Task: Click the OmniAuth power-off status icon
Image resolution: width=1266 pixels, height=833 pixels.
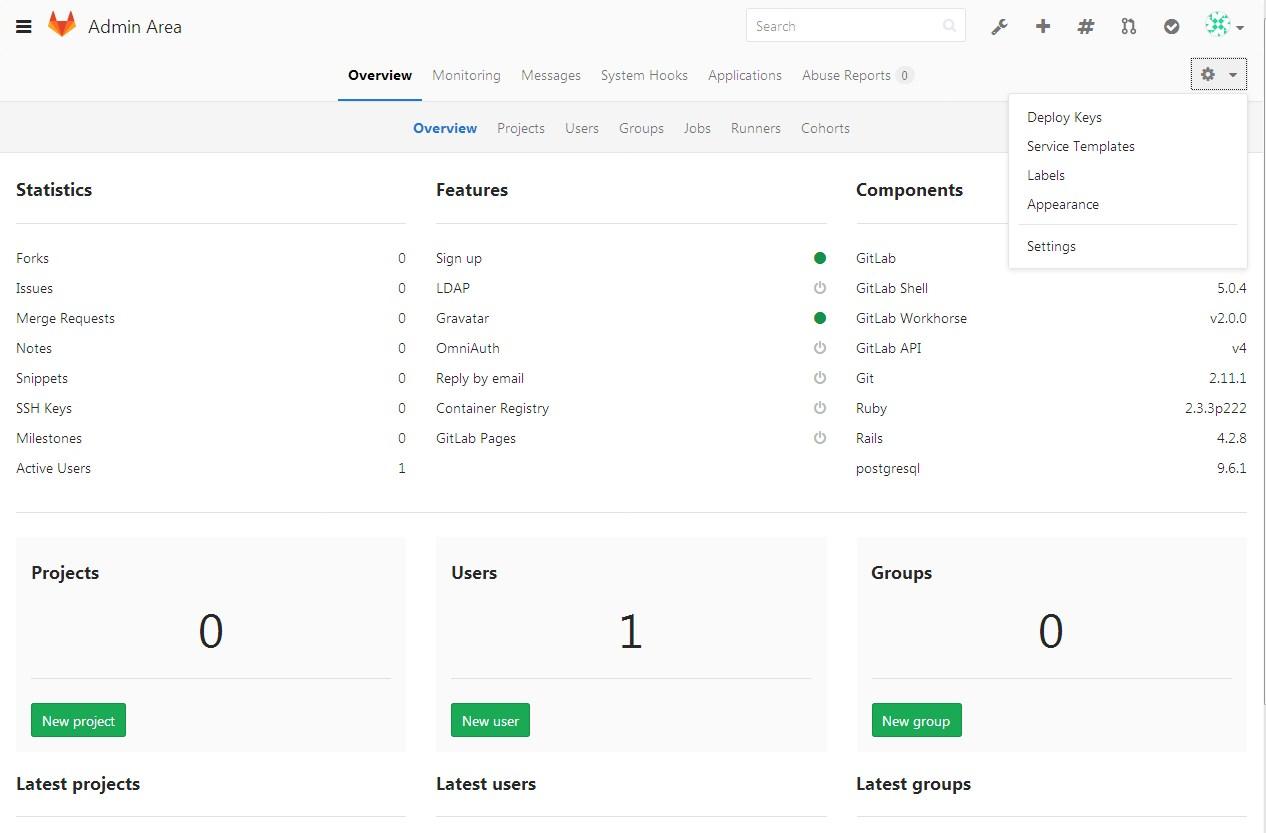Action: (x=820, y=348)
